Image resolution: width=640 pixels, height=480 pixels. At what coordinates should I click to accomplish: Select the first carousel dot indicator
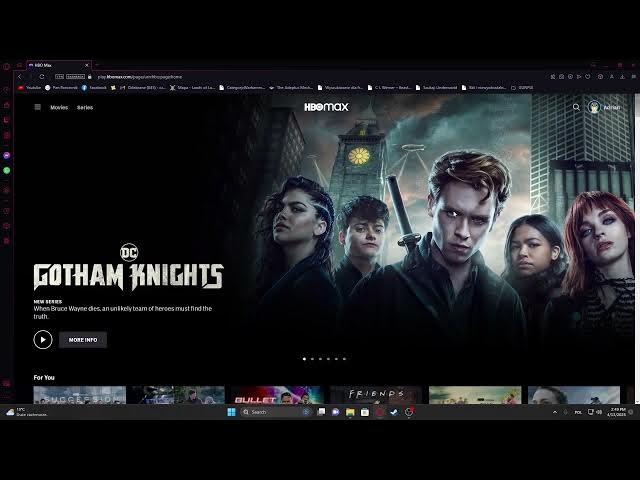click(x=304, y=358)
